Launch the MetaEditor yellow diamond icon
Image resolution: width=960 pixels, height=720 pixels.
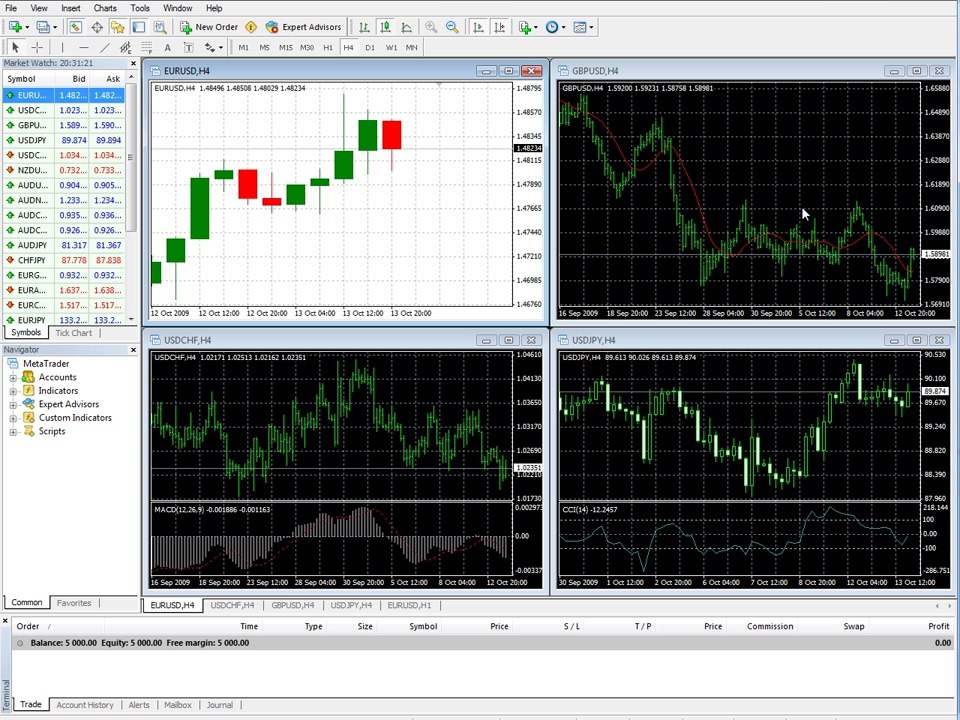[251, 27]
